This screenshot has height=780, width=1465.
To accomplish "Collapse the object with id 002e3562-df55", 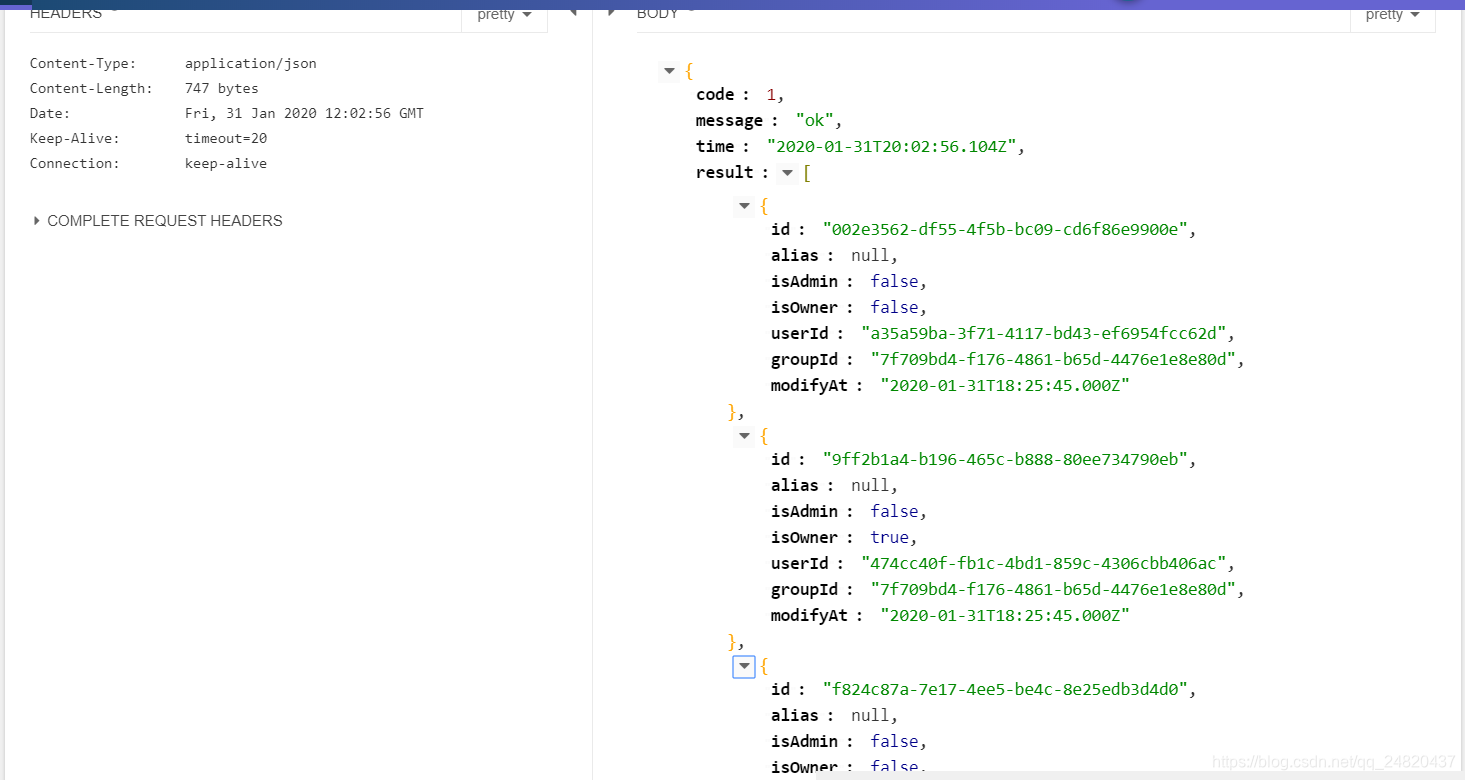I will click(x=744, y=207).
